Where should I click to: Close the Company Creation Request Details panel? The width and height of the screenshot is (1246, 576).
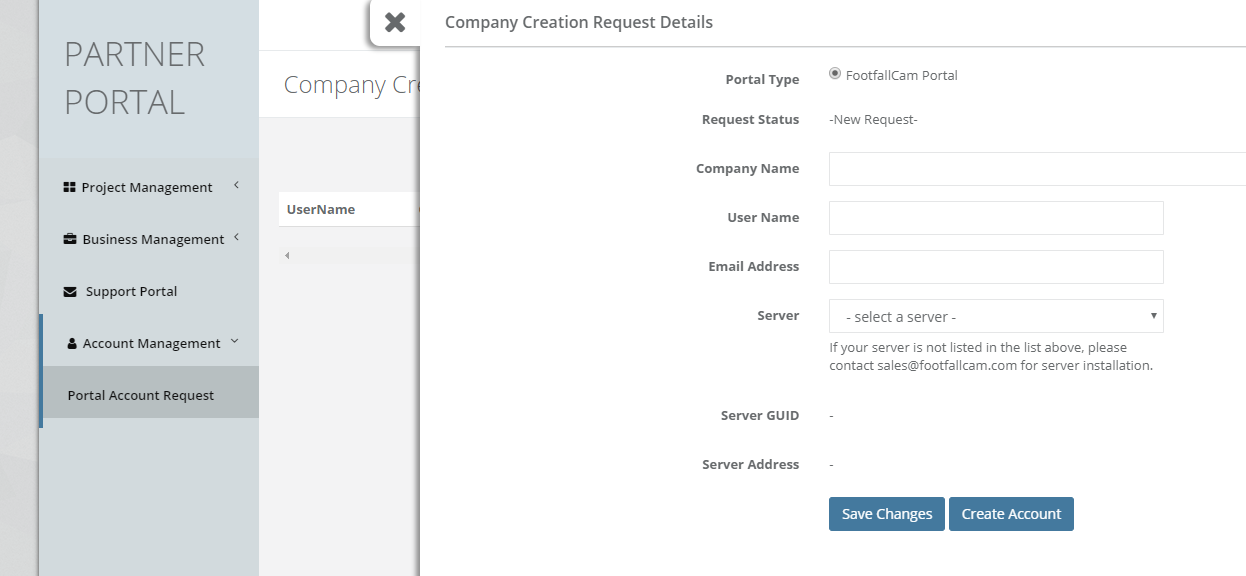395,22
